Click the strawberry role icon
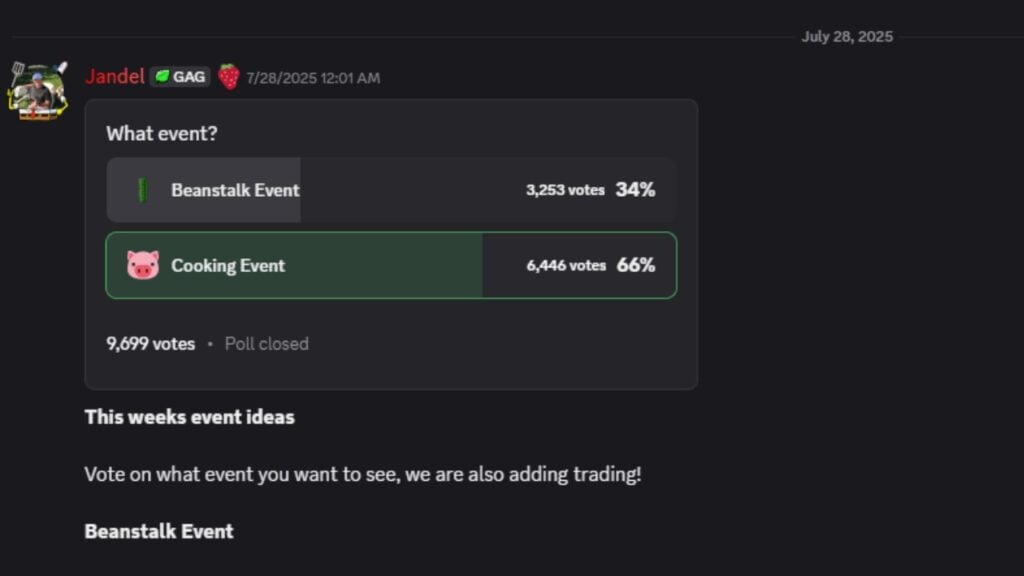Viewport: 1024px width, 576px height. point(229,77)
